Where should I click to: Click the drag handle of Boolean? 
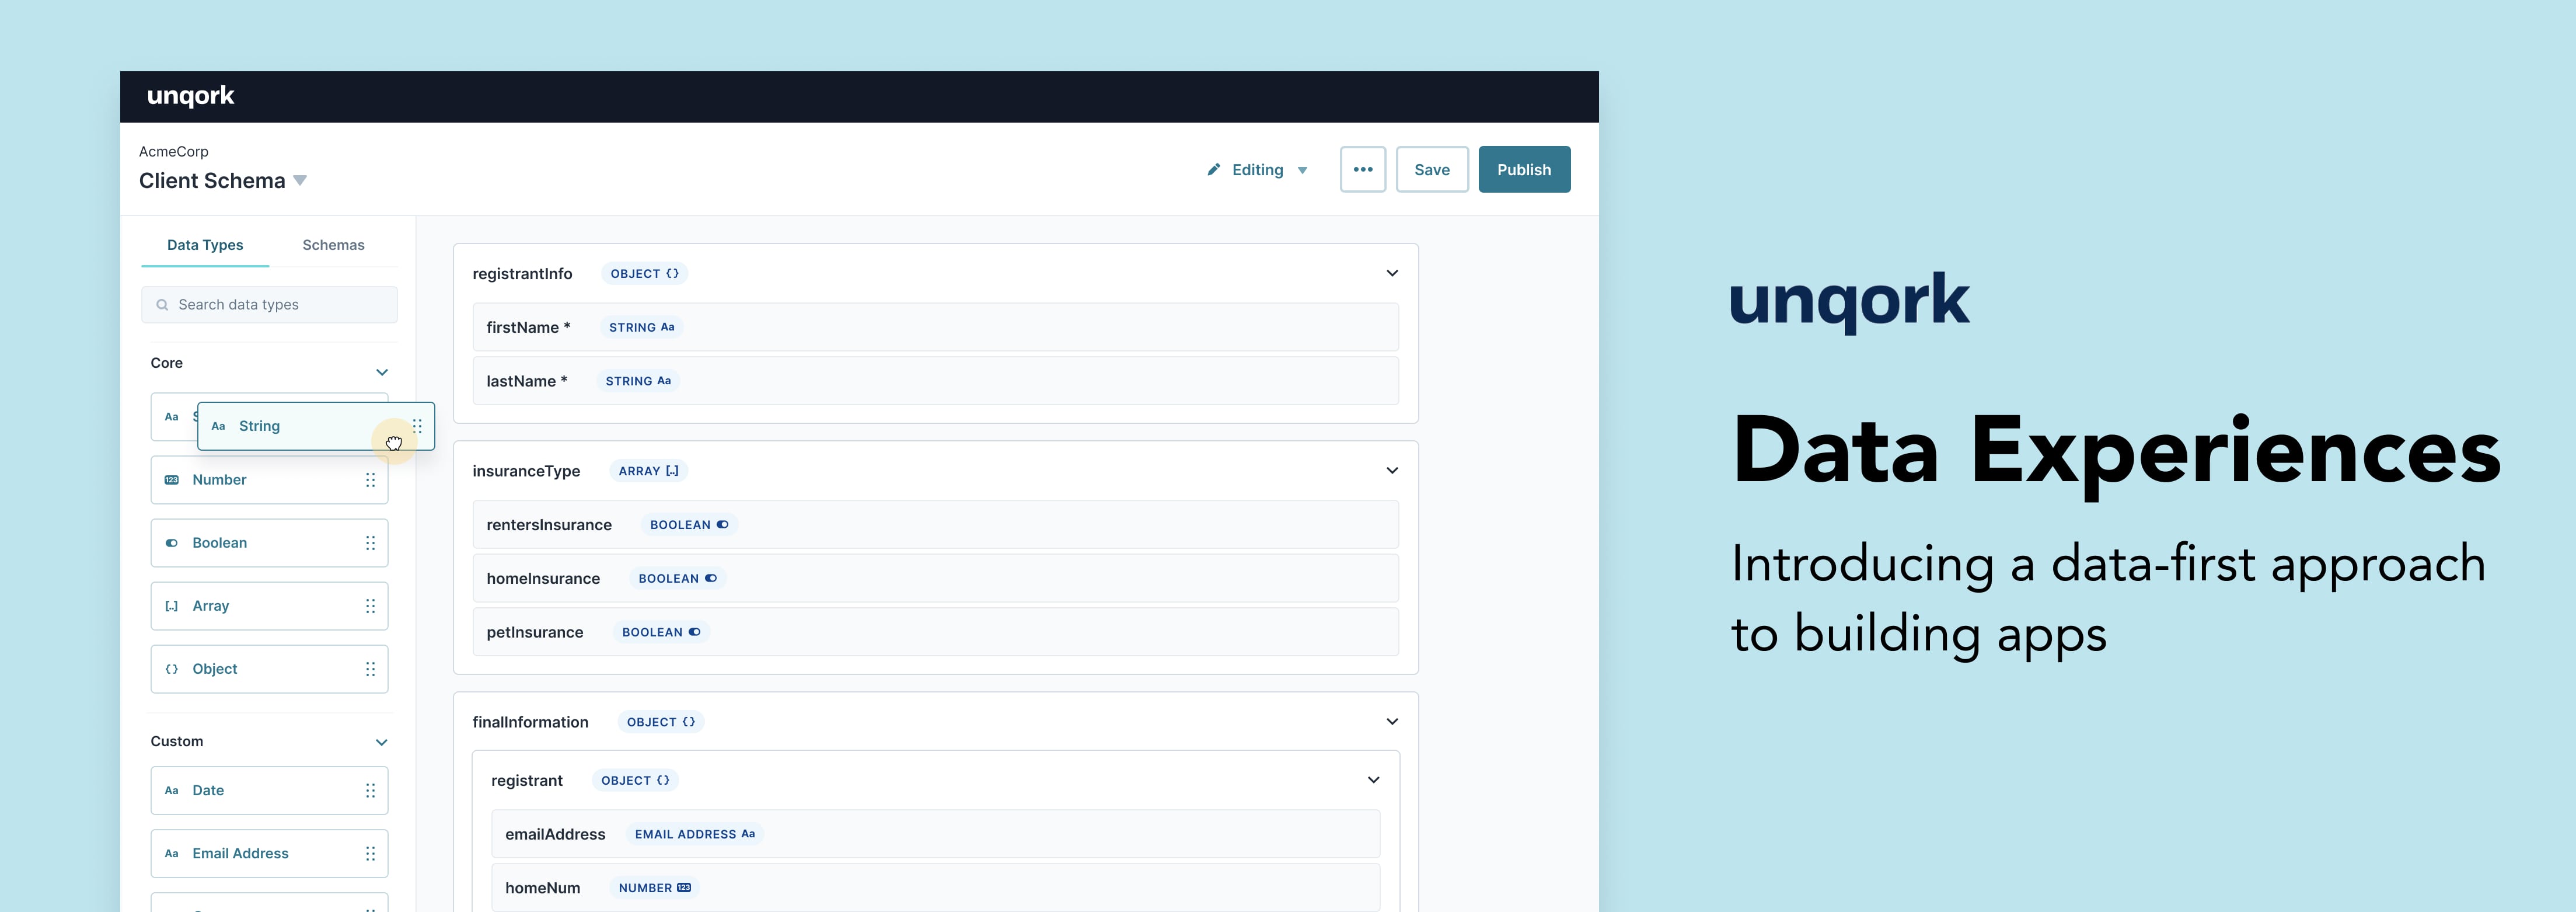pyautogui.click(x=370, y=543)
